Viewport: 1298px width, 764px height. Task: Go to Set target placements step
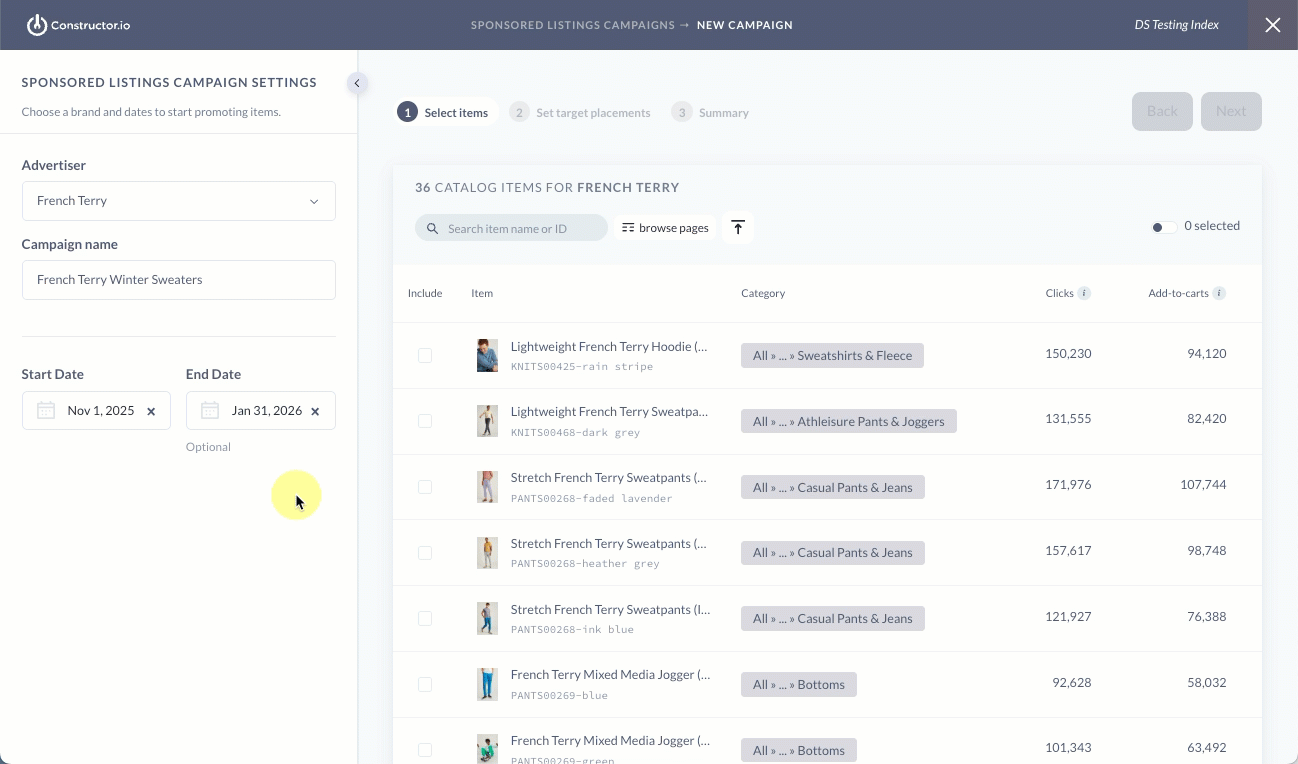pos(580,112)
